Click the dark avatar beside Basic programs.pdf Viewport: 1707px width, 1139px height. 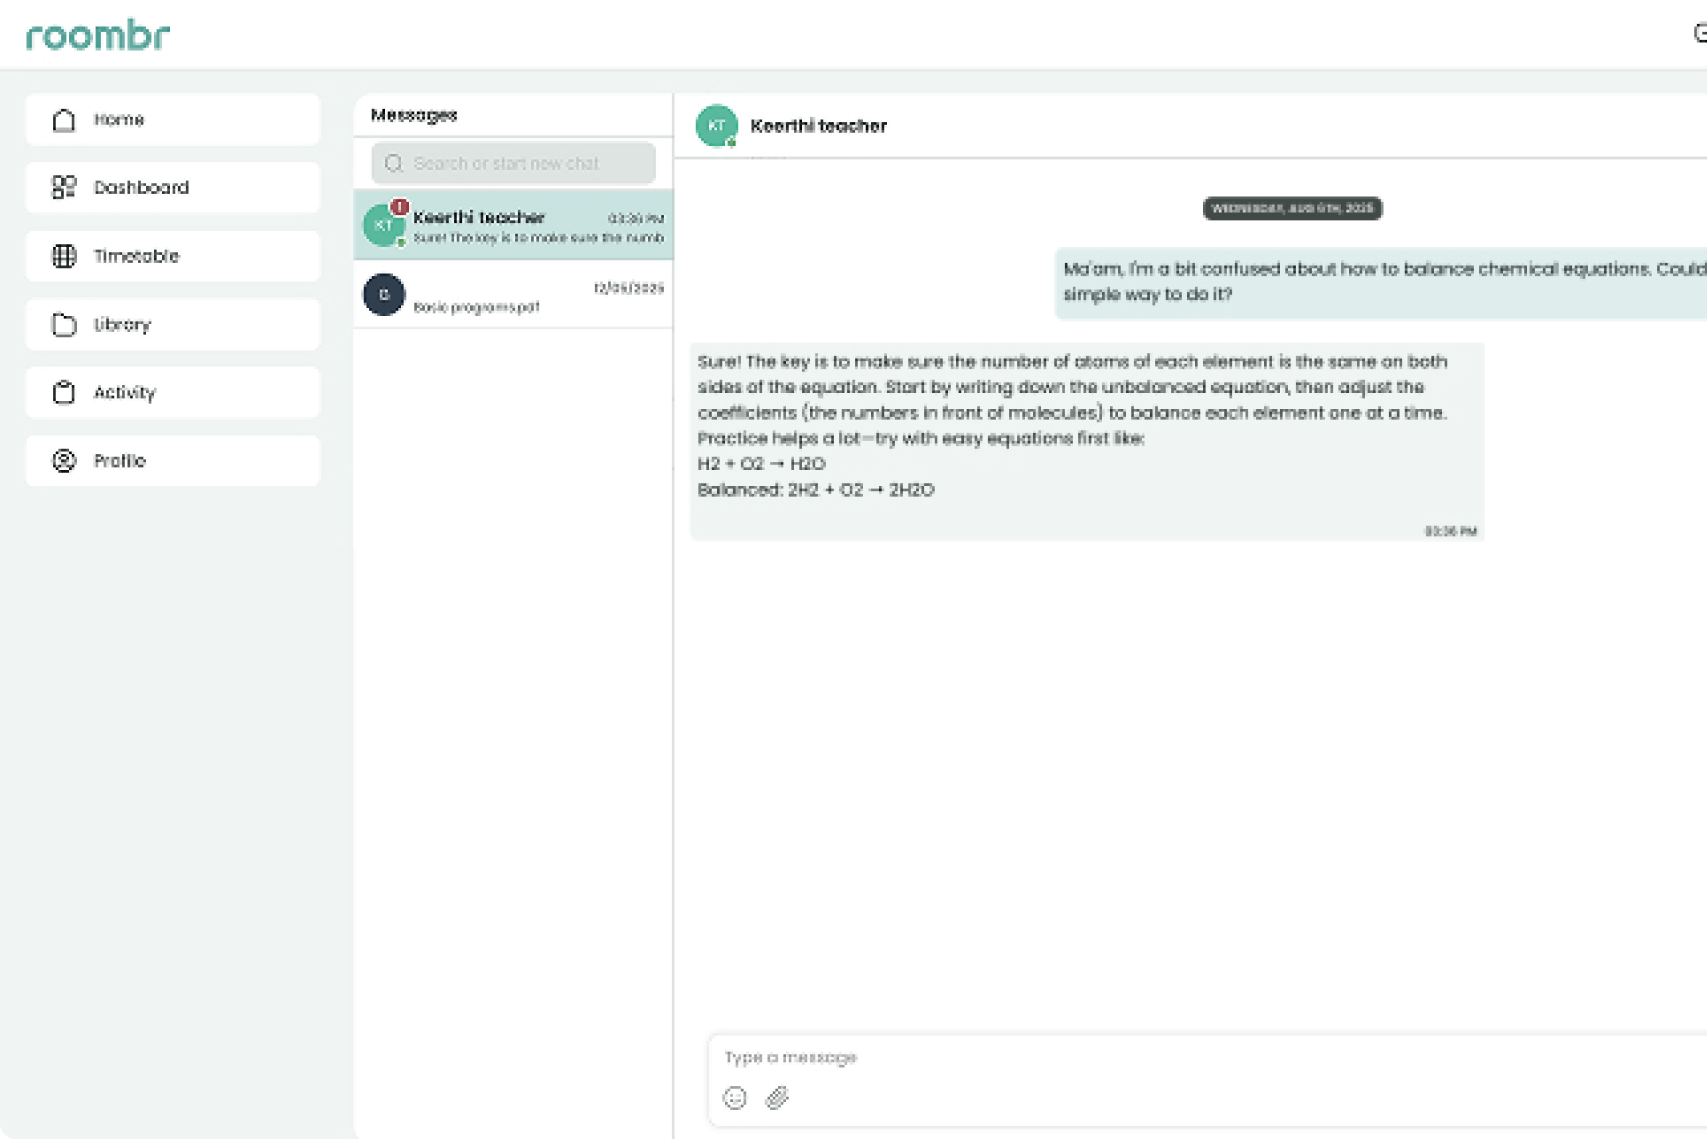click(x=384, y=294)
